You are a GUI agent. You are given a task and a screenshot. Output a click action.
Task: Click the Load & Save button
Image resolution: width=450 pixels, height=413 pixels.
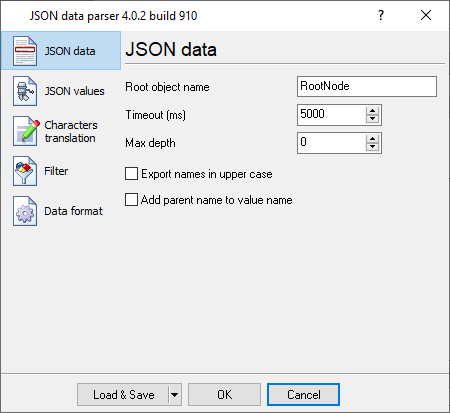(x=123, y=395)
